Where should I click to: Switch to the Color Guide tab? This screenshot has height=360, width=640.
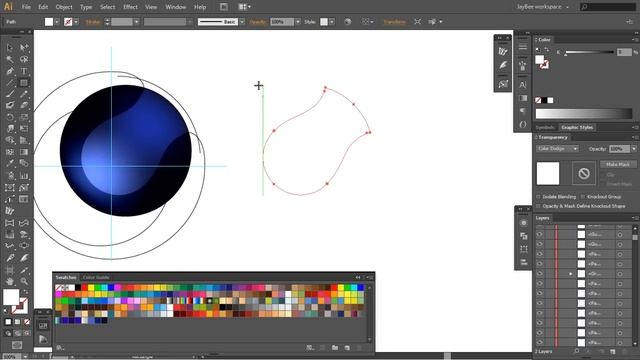click(x=96, y=278)
